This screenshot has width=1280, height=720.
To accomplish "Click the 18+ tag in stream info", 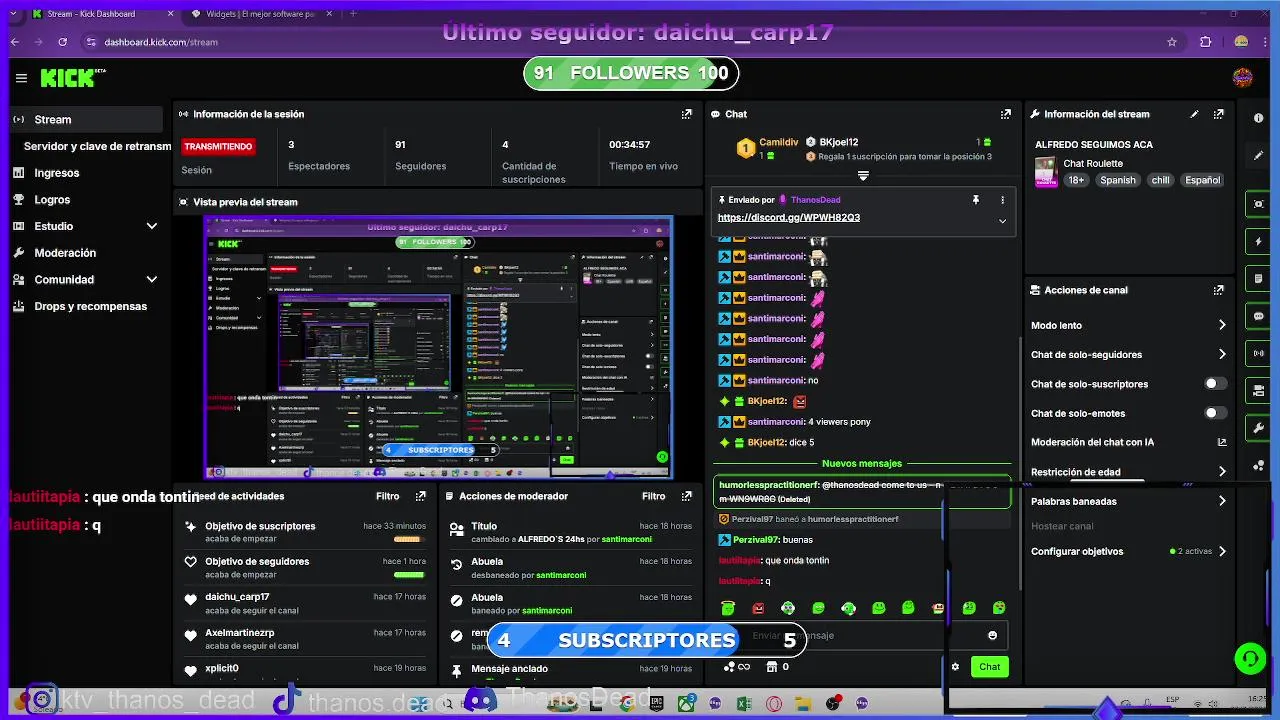I will [x=1075, y=180].
